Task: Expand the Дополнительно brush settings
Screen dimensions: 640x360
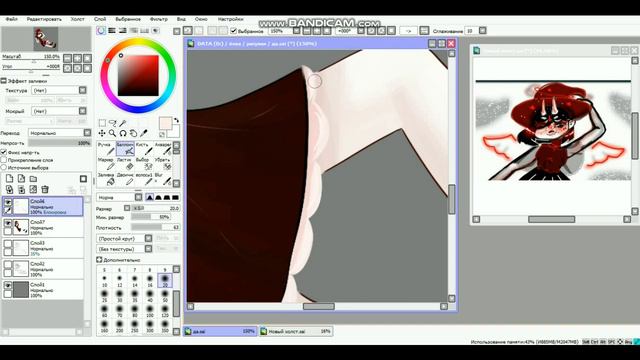Action: [x=99, y=260]
